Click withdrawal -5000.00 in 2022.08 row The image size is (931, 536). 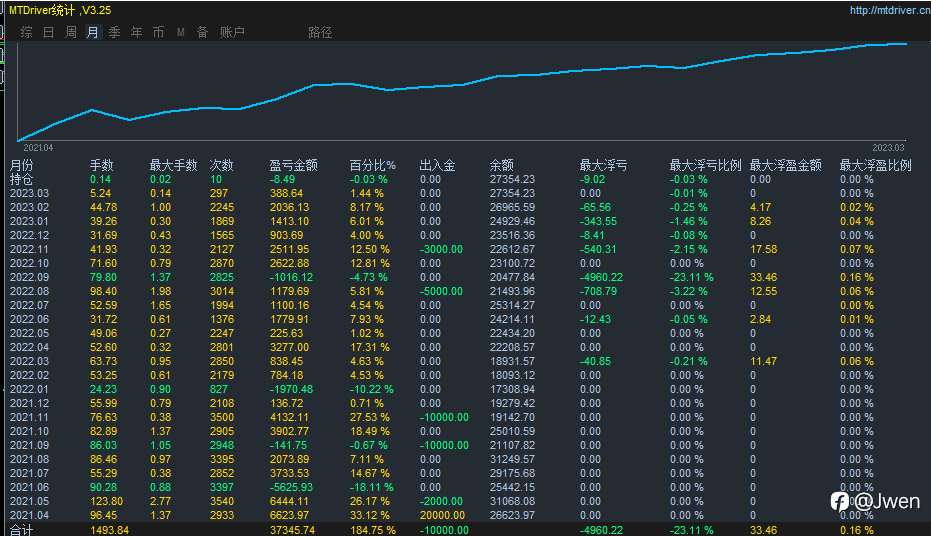[441, 291]
